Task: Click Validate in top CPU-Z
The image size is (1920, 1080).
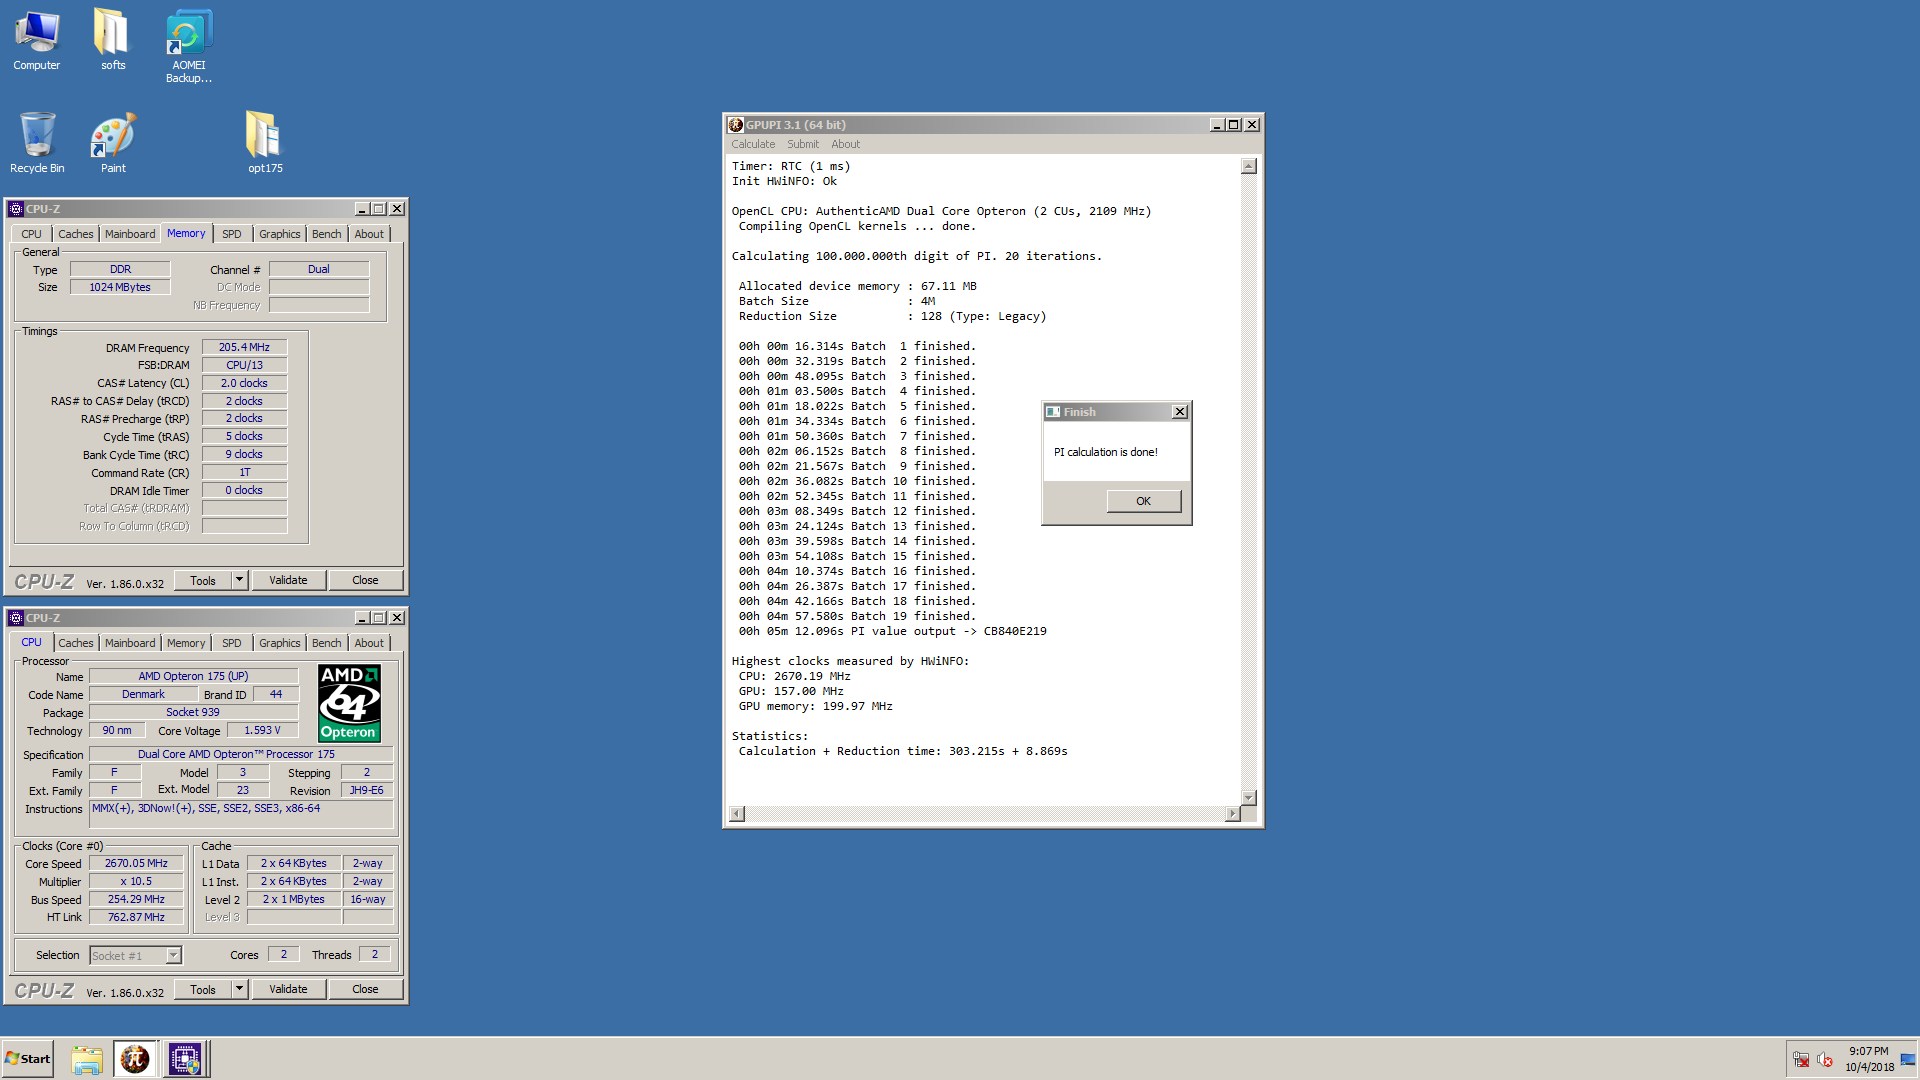Action: click(288, 580)
